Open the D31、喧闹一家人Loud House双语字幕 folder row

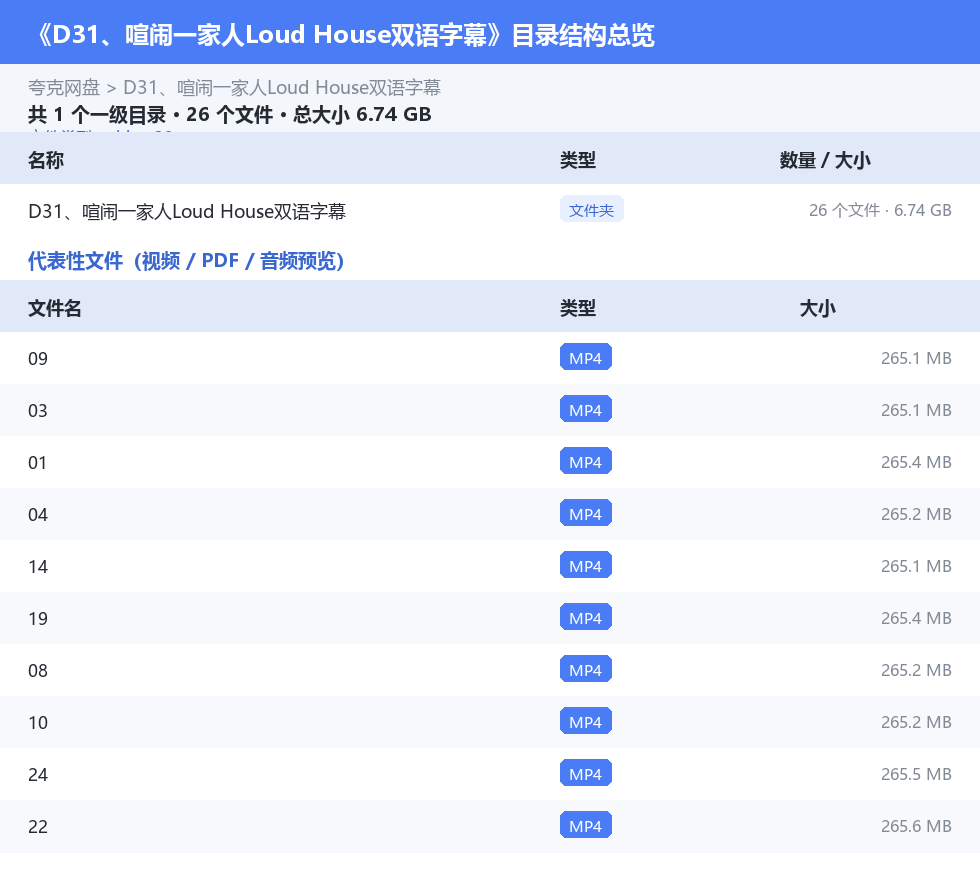490,211
